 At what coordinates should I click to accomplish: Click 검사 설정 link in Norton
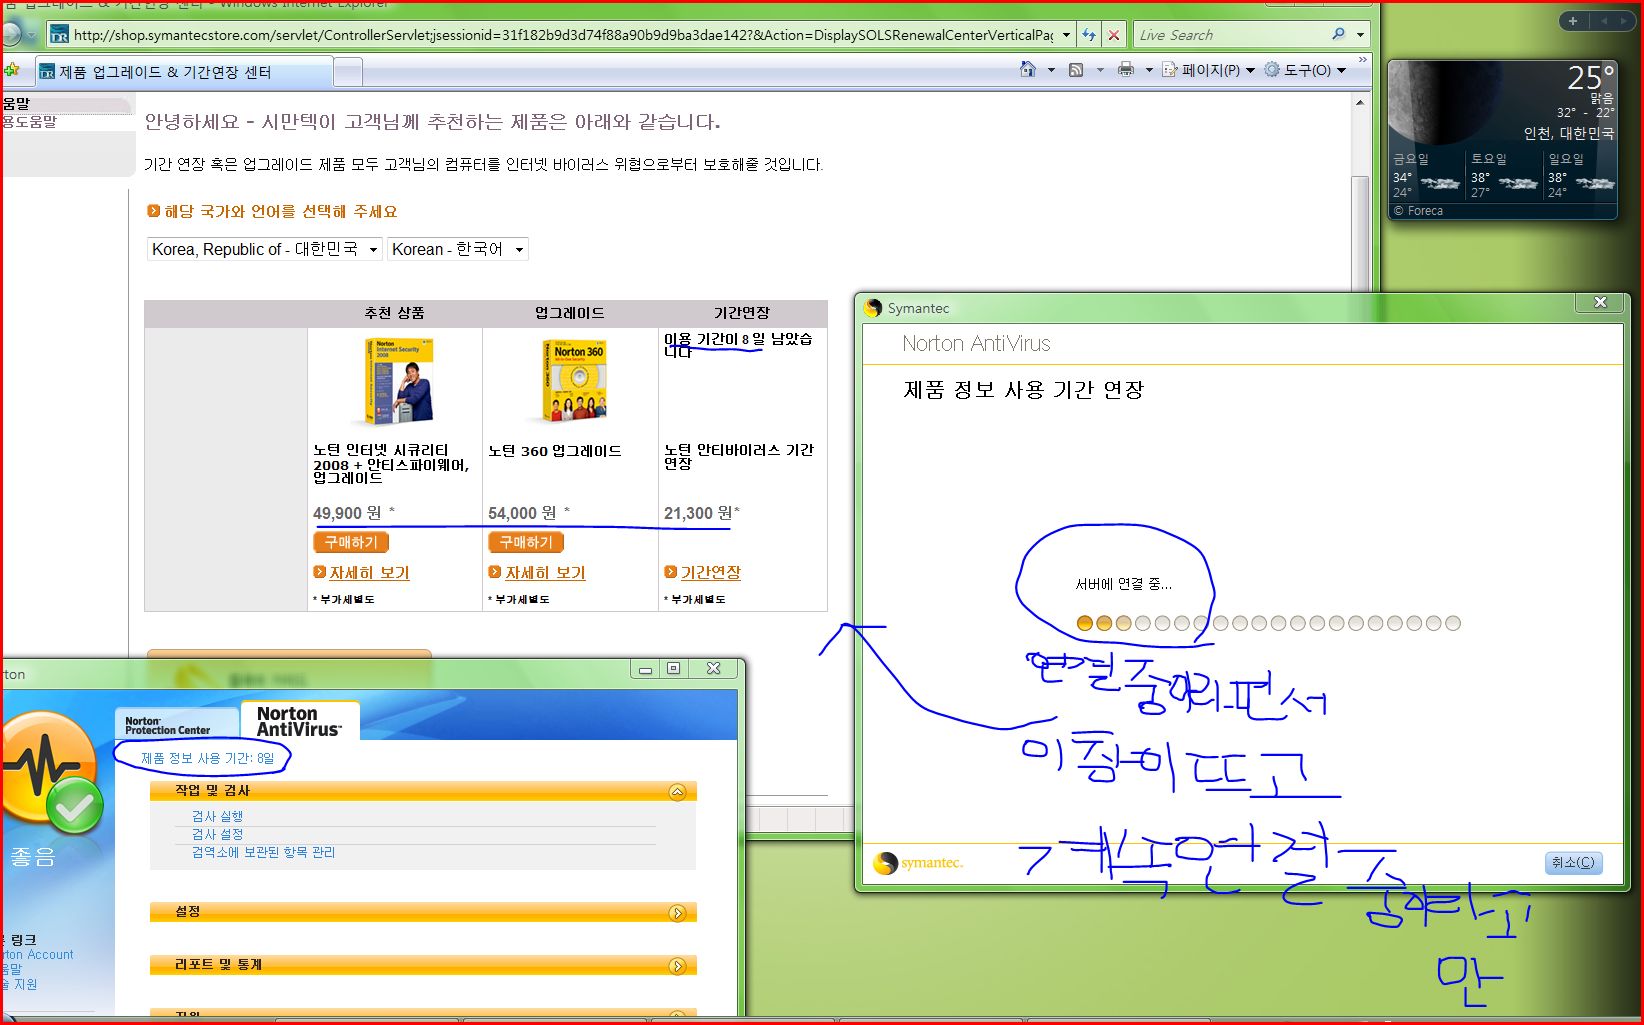click(x=217, y=834)
